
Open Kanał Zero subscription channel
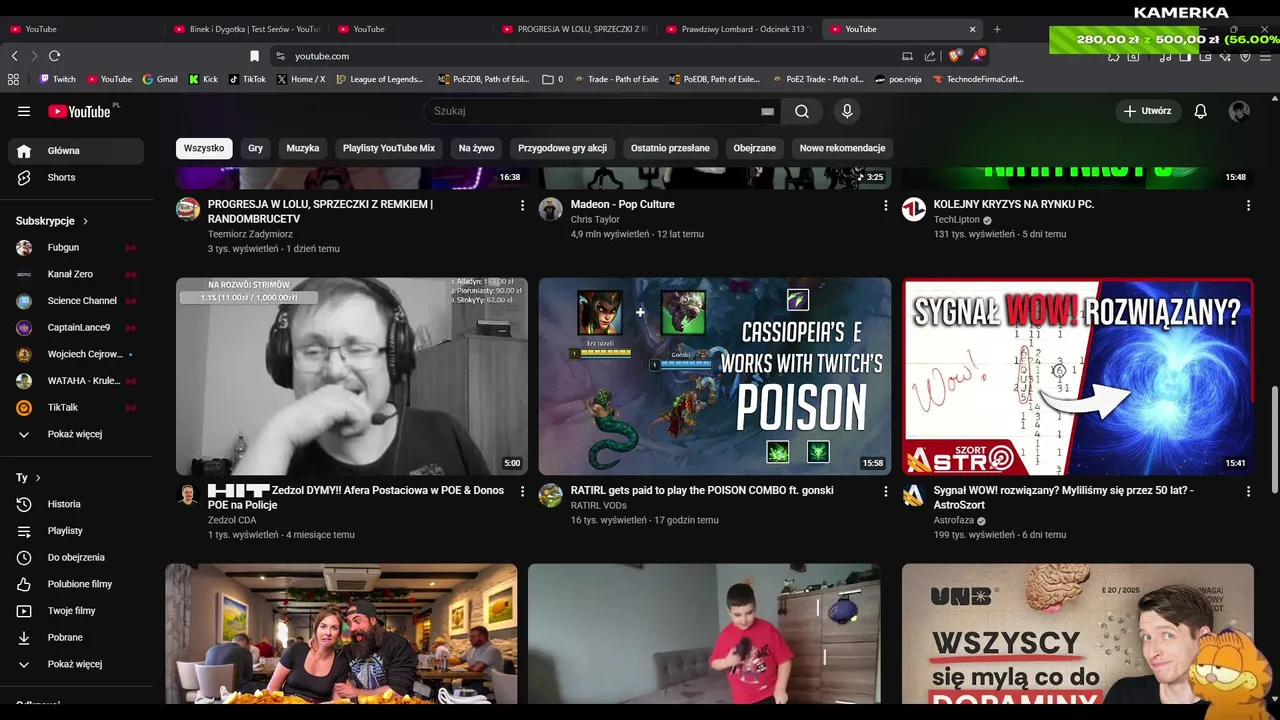coord(77,274)
